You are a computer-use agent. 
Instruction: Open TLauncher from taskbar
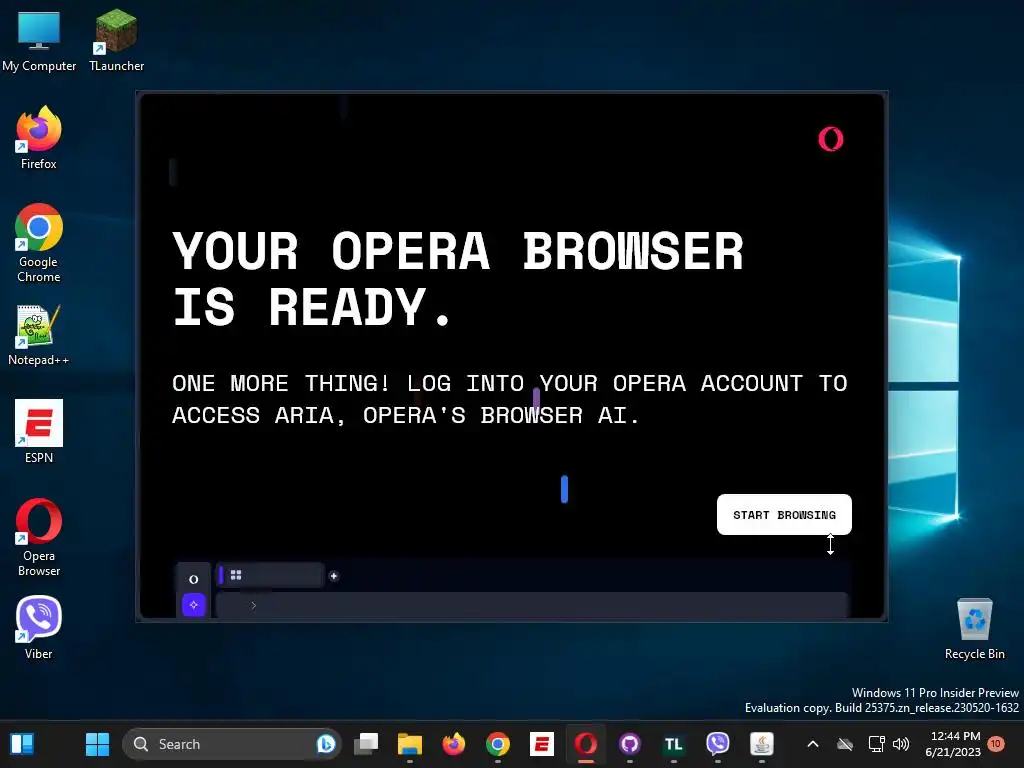673,744
